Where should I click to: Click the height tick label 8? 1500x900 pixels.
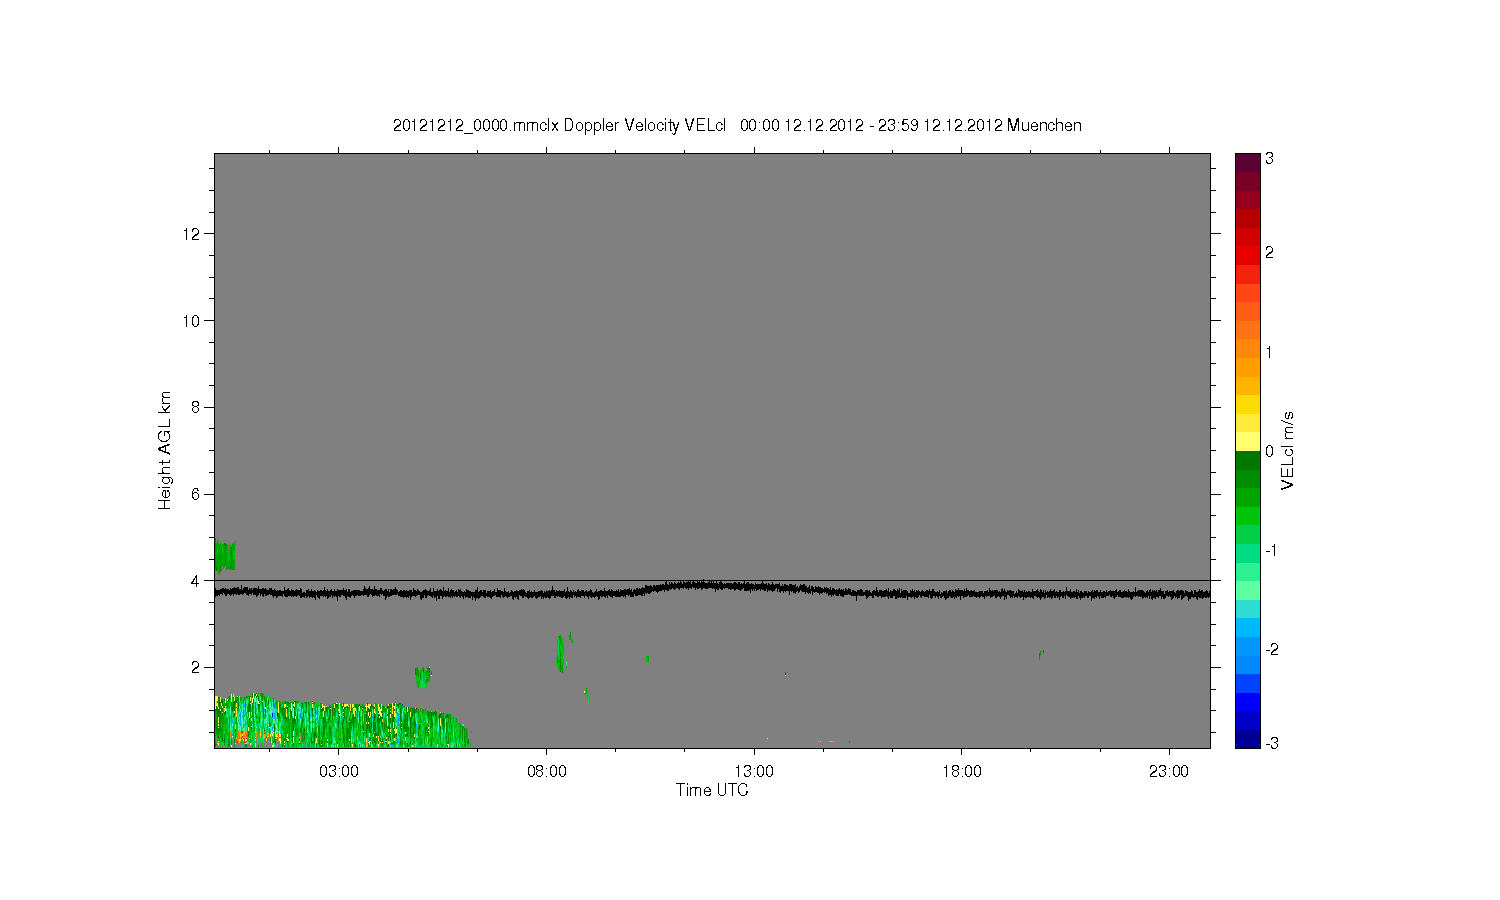[x=198, y=407]
